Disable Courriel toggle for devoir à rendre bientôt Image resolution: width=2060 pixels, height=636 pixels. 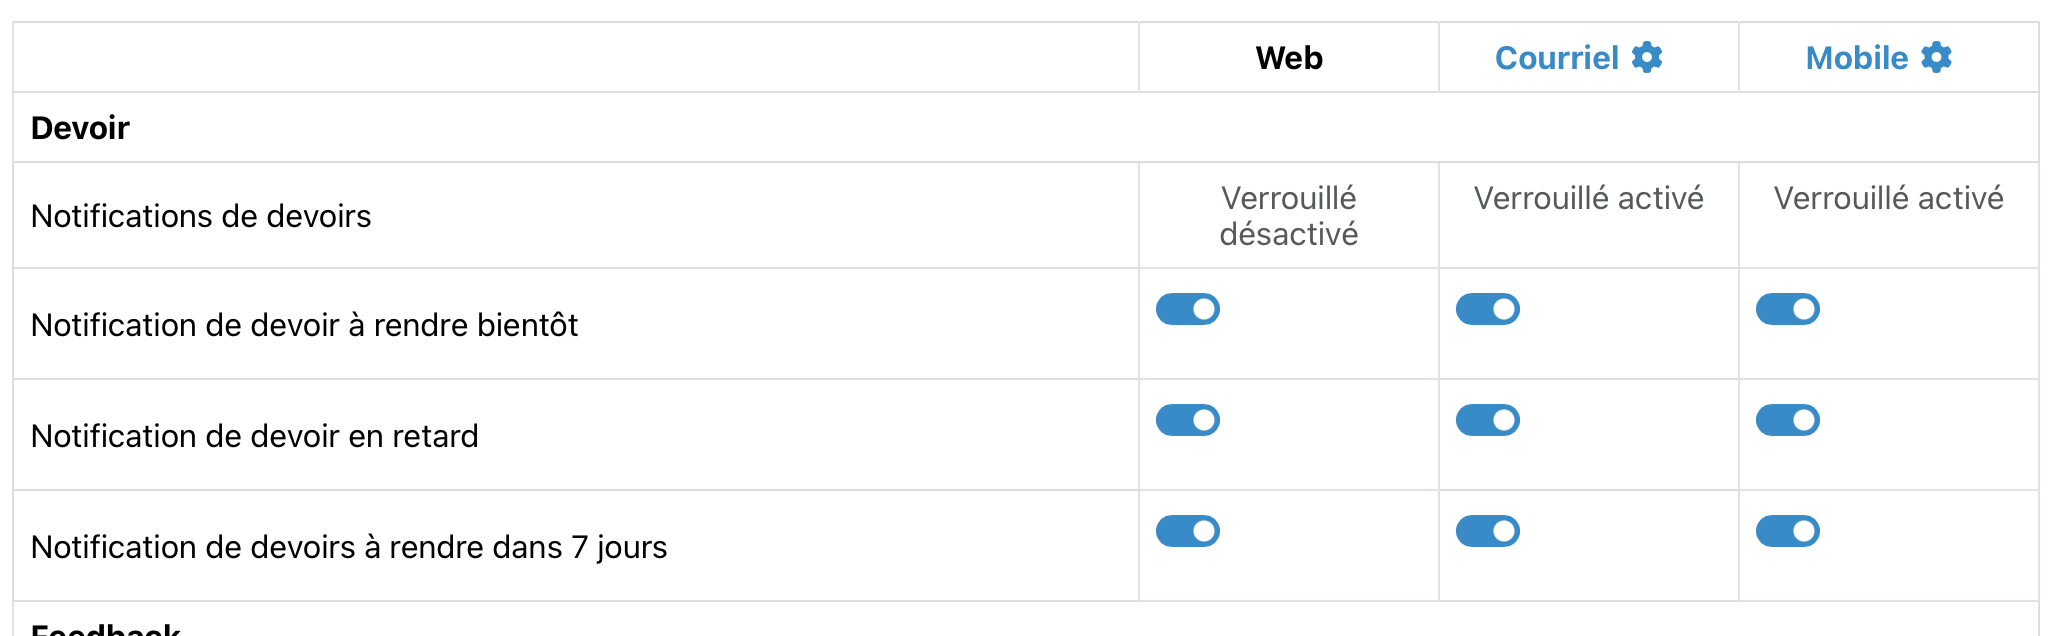[x=1488, y=309]
